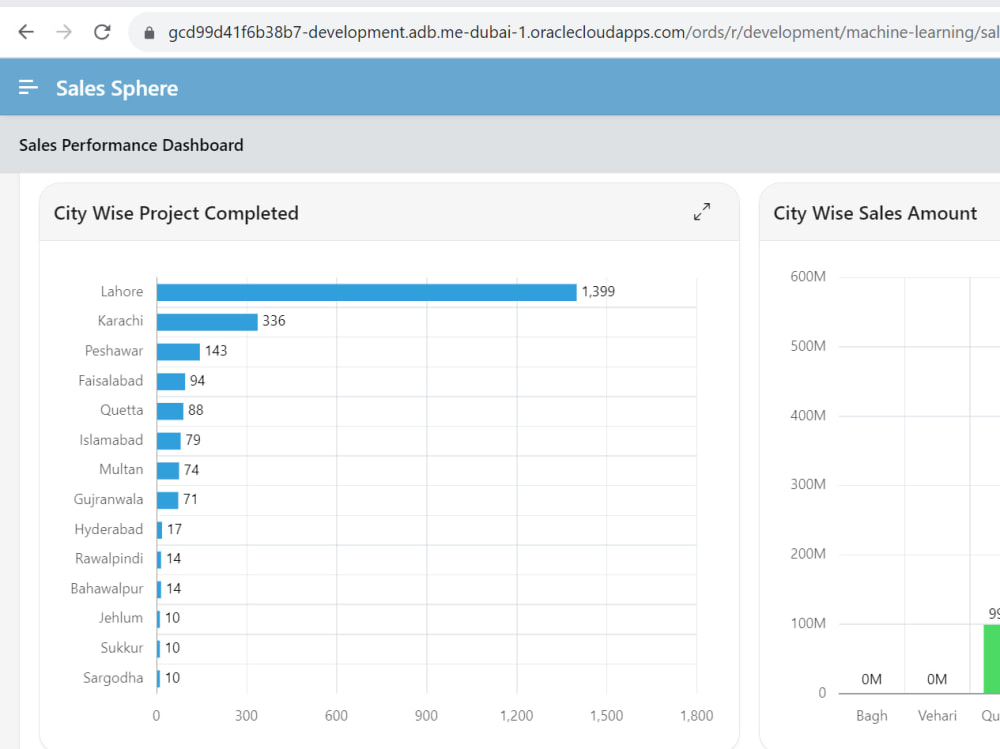Image resolution: width=1000 pixels, height=749 pixels.
Task: Select the Multan bar with value 74
Action: (168, 470)
